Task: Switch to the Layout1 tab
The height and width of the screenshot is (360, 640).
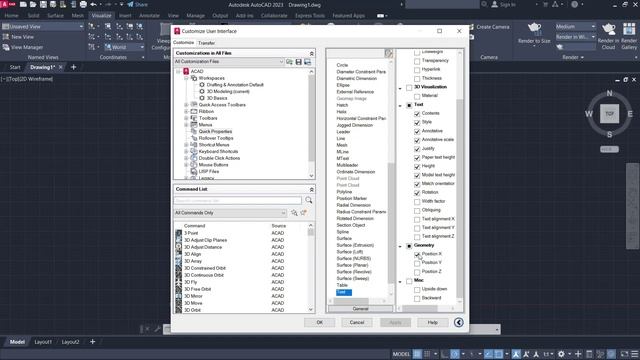Action: pos(43,342)
